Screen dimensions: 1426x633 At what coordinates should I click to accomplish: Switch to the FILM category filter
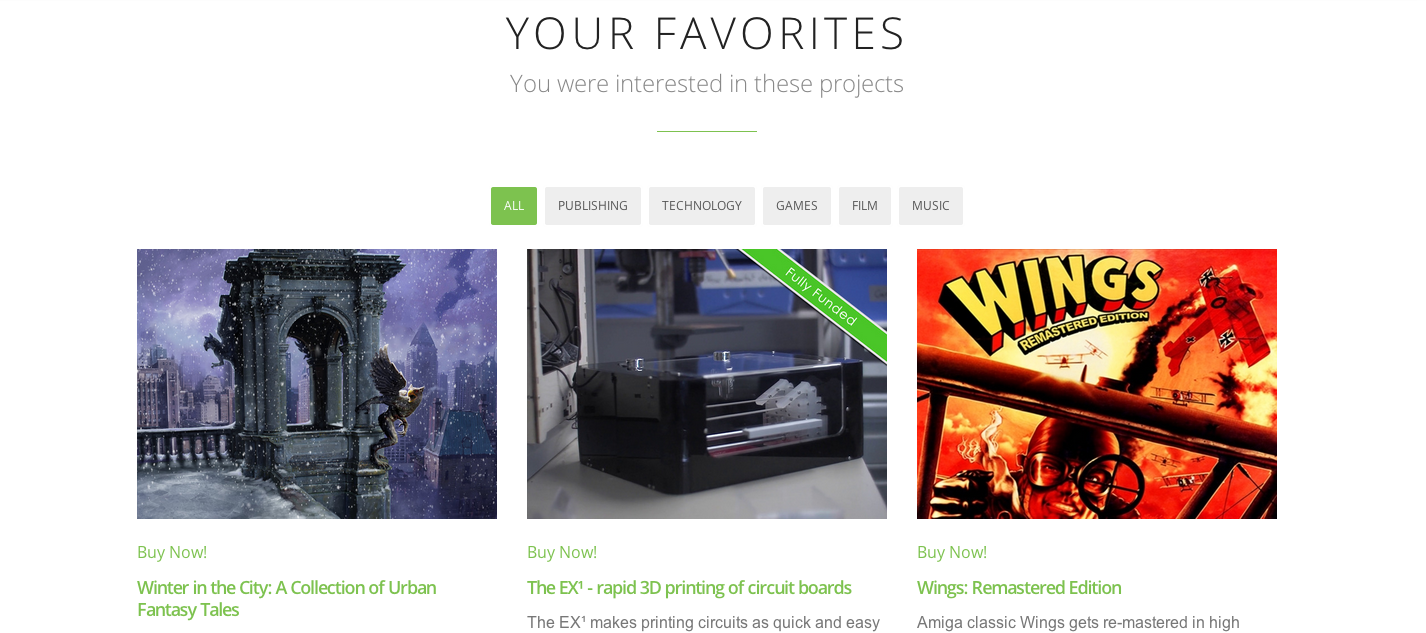click(x=865, y=206)
